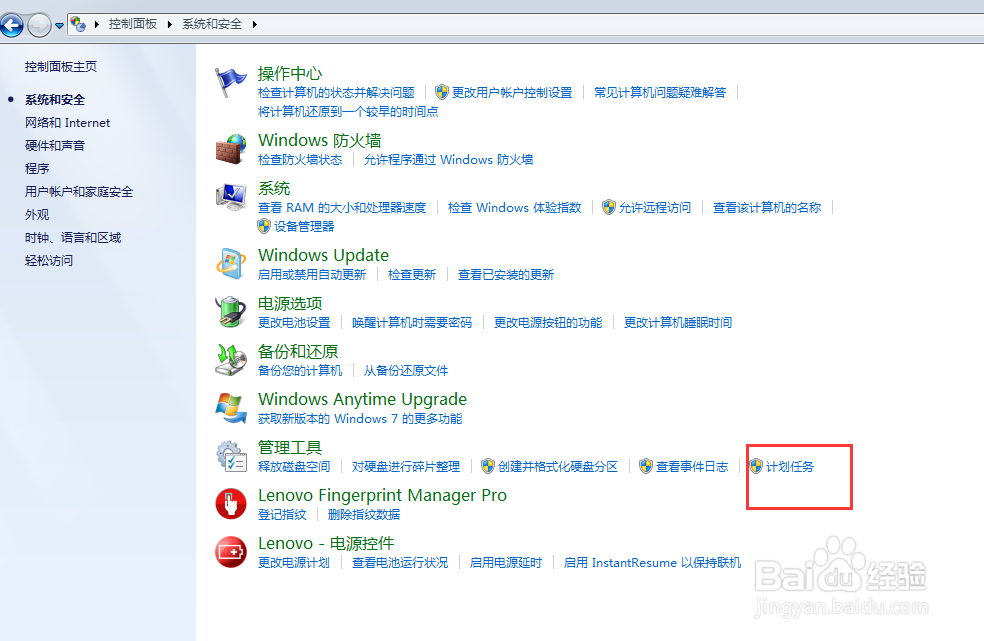The width and height of the screenshot is (984, 641).
Task: Select 控制面板 in the address breadcrumb
Action: 132,24
